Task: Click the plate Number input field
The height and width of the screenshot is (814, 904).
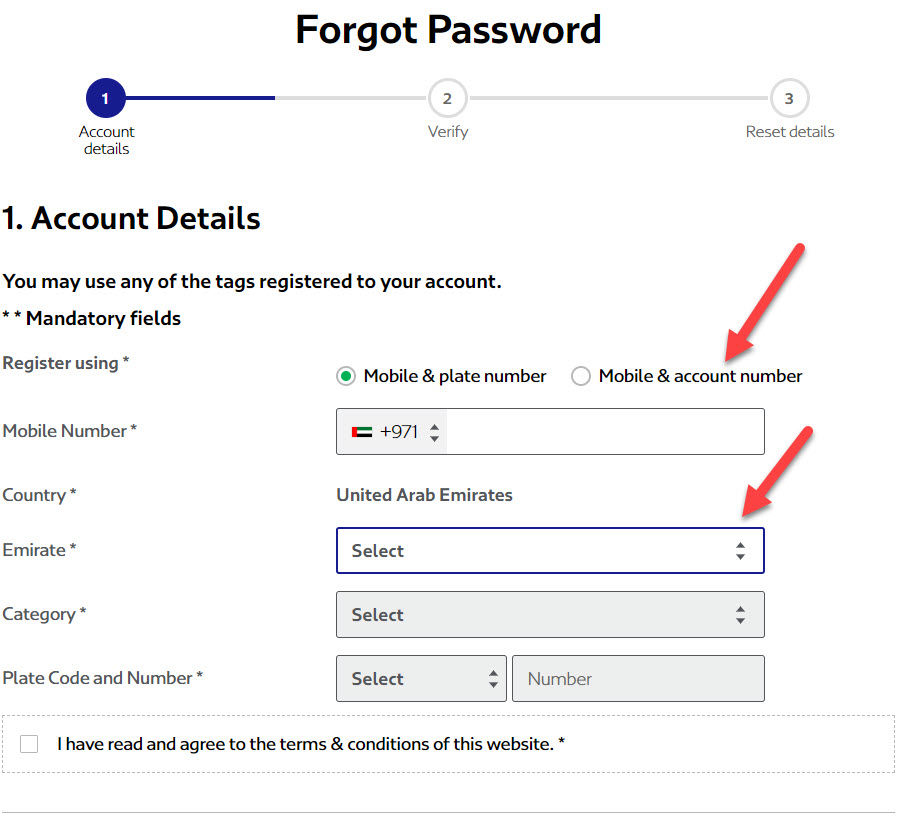Action: tap(638, 679)
